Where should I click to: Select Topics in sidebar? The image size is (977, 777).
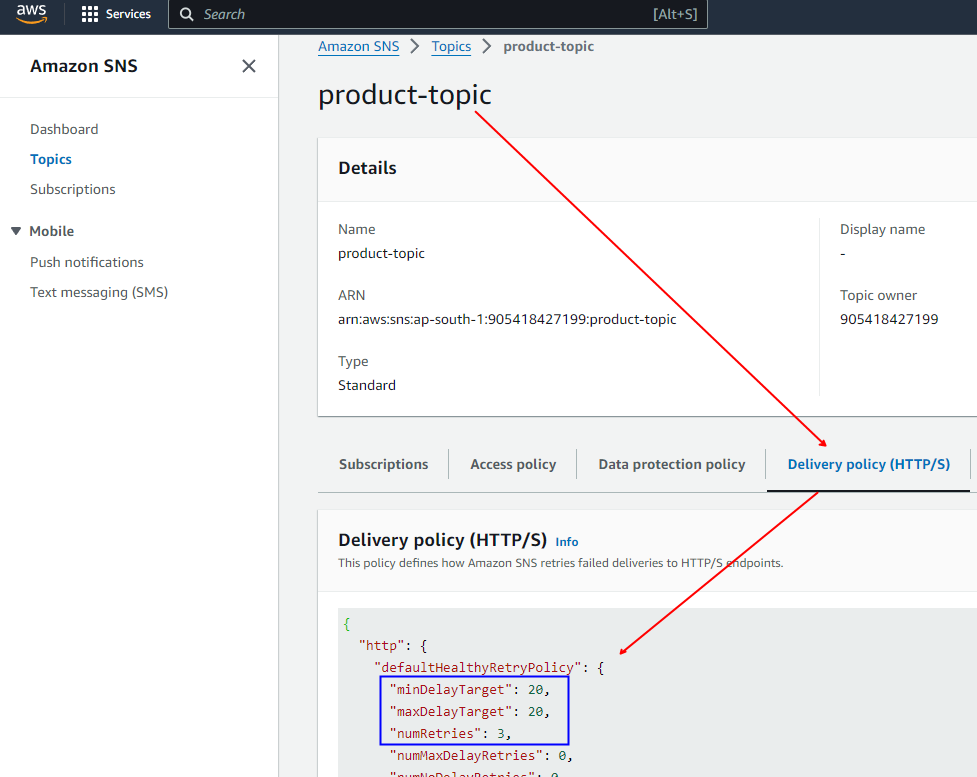point(51,159)
